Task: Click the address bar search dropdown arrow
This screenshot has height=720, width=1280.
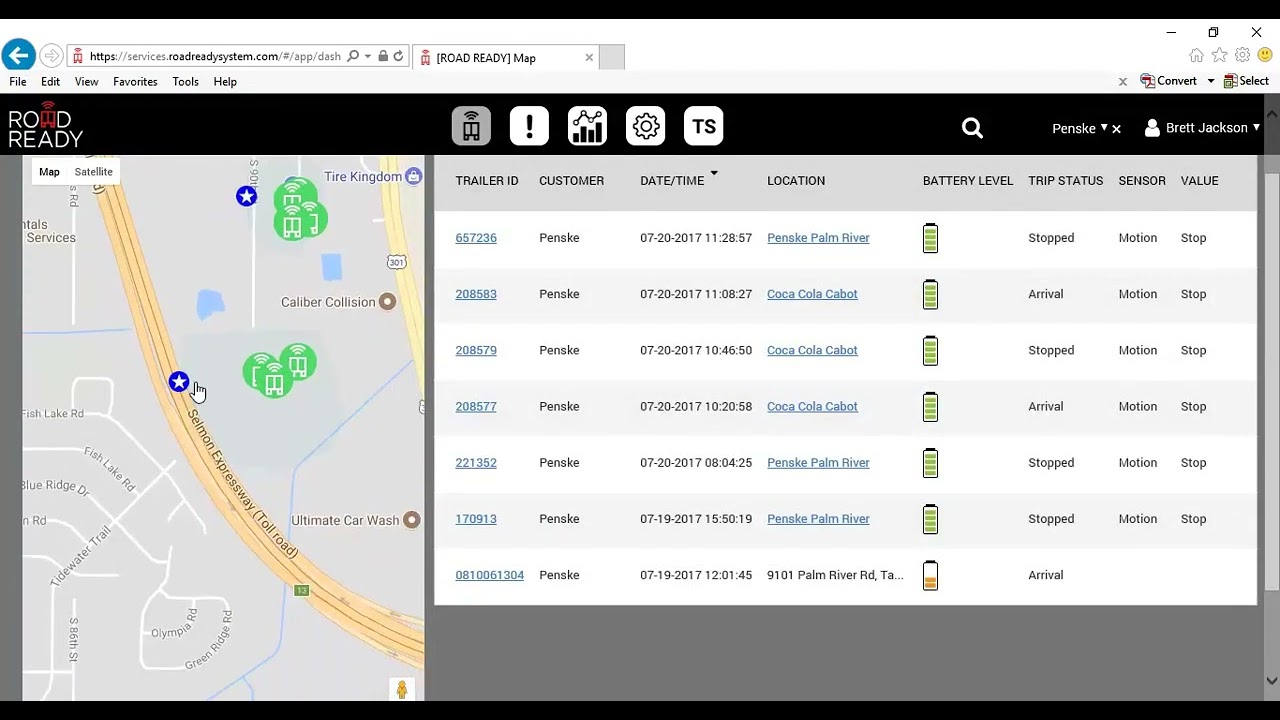Action: coord(368,57)
